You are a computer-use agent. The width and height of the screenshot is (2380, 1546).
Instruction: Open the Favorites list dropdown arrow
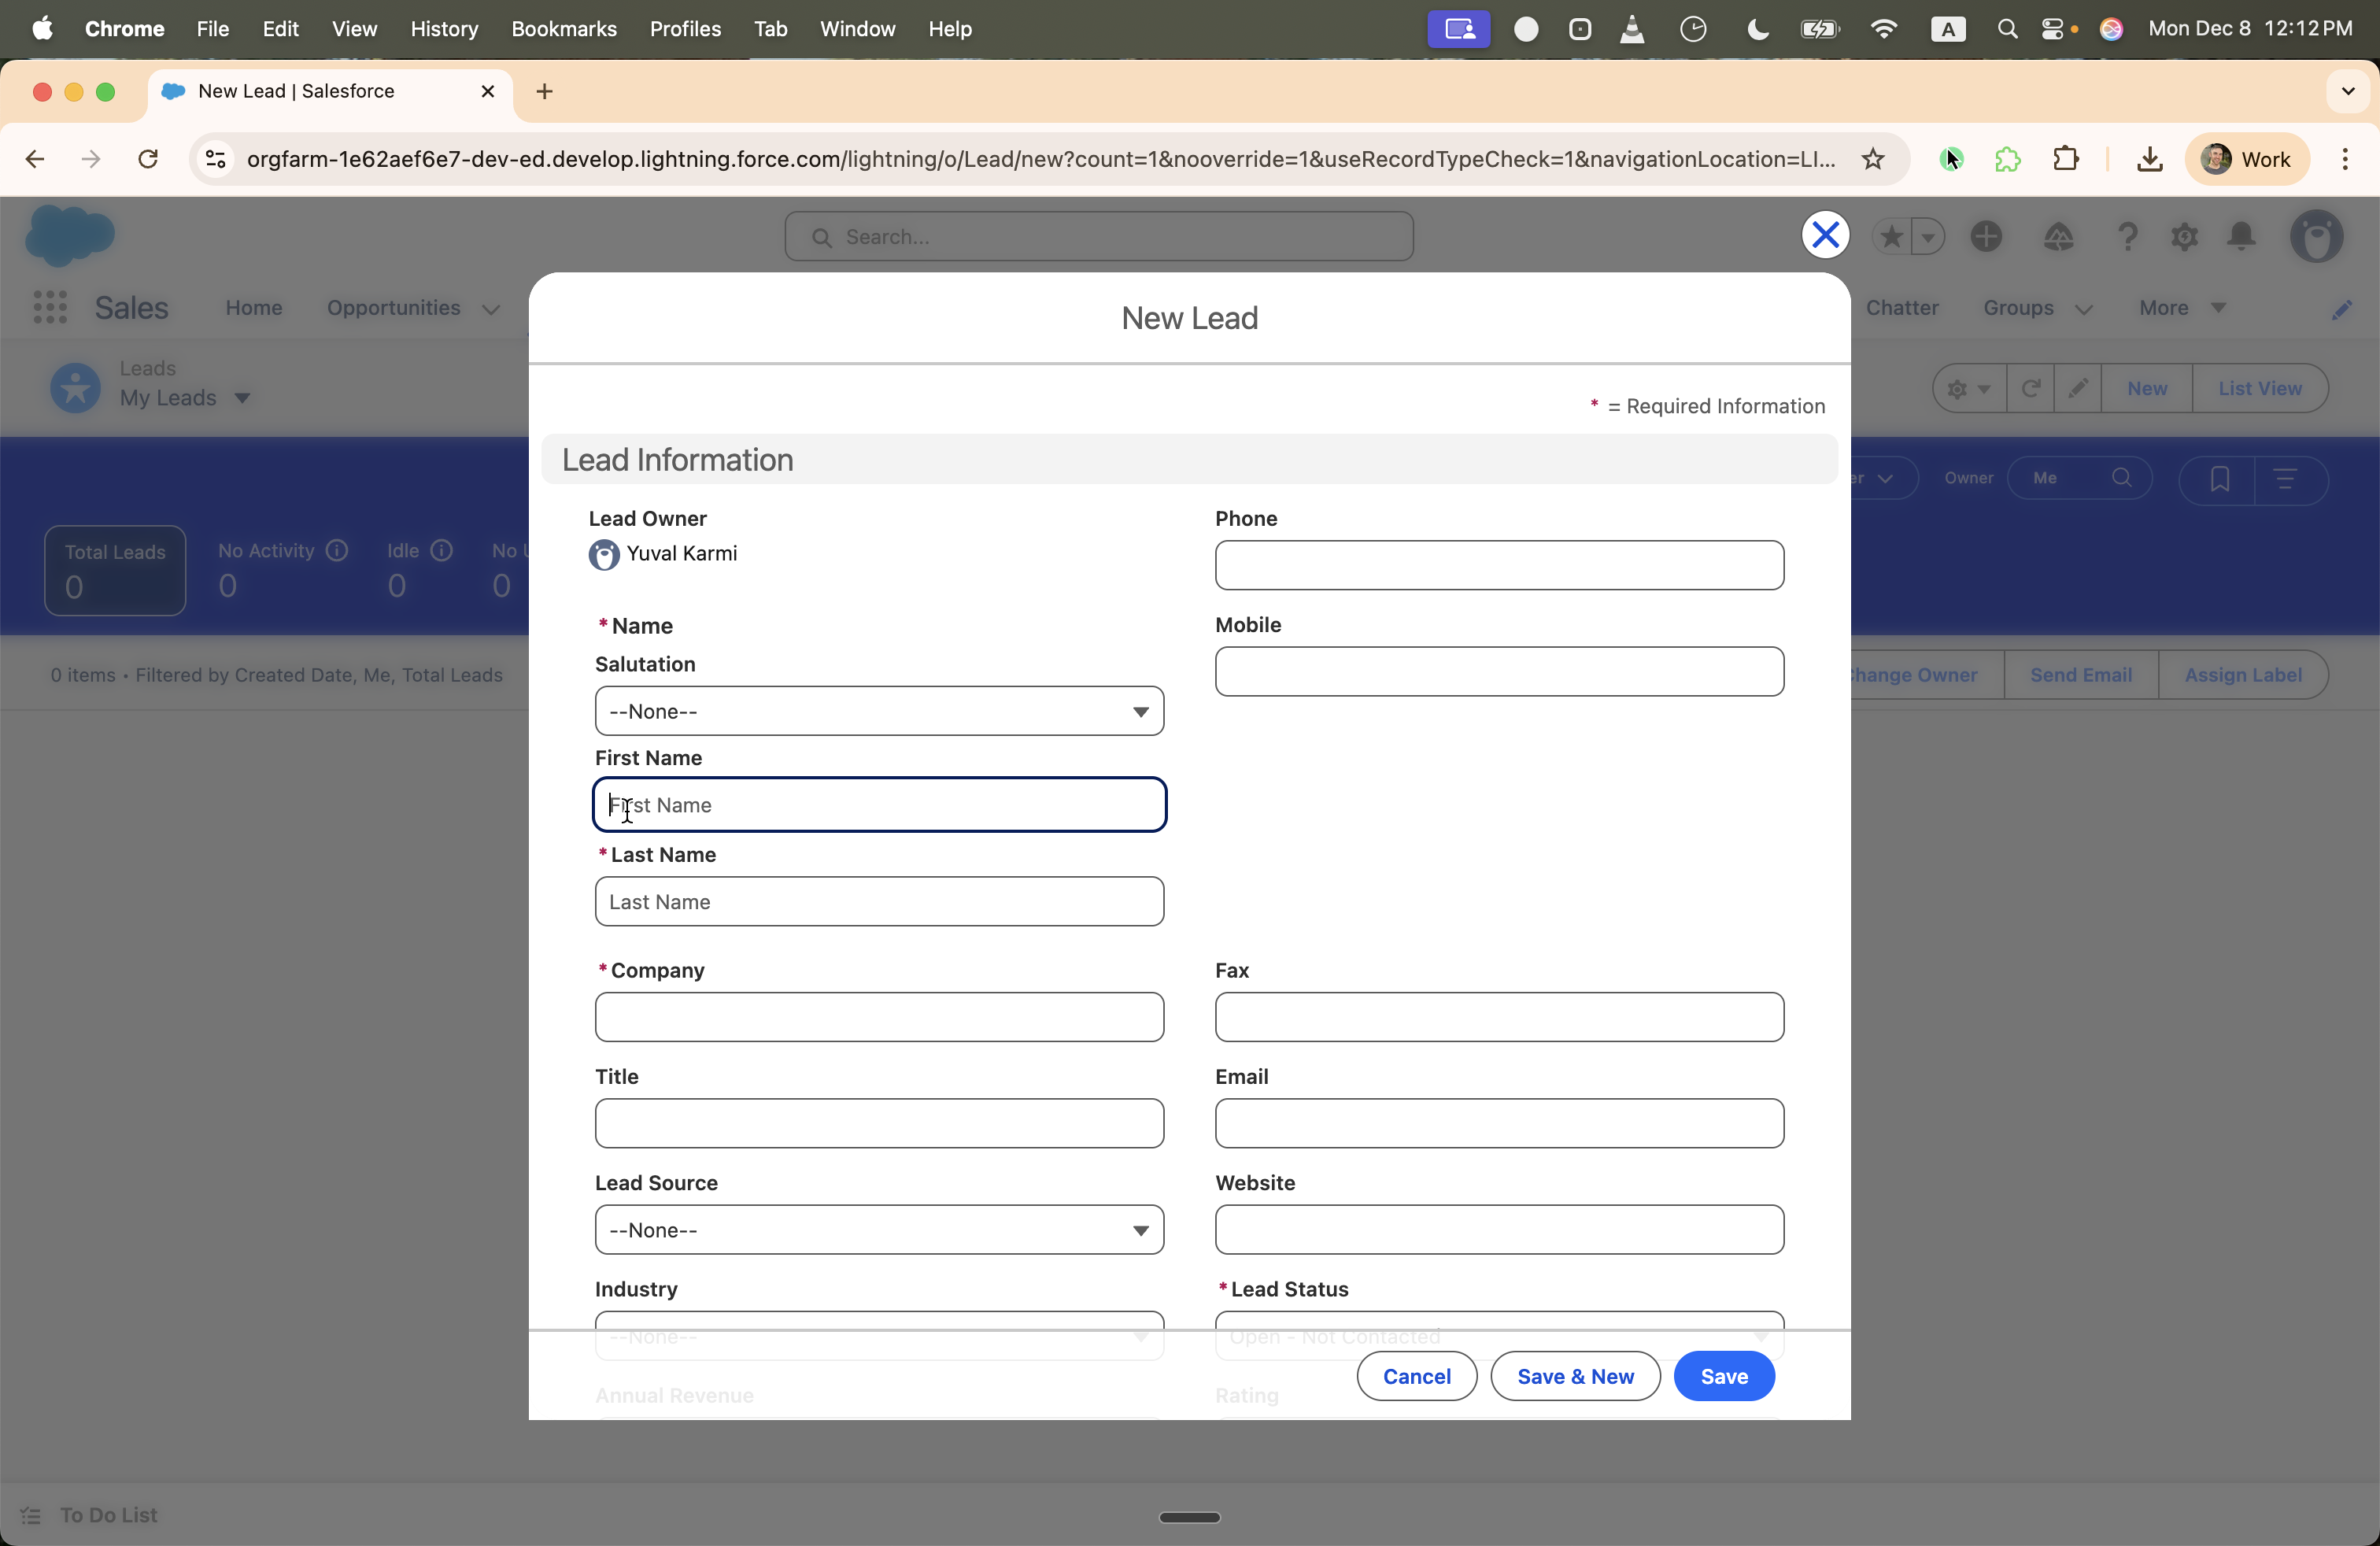[x=1927, y=237]
